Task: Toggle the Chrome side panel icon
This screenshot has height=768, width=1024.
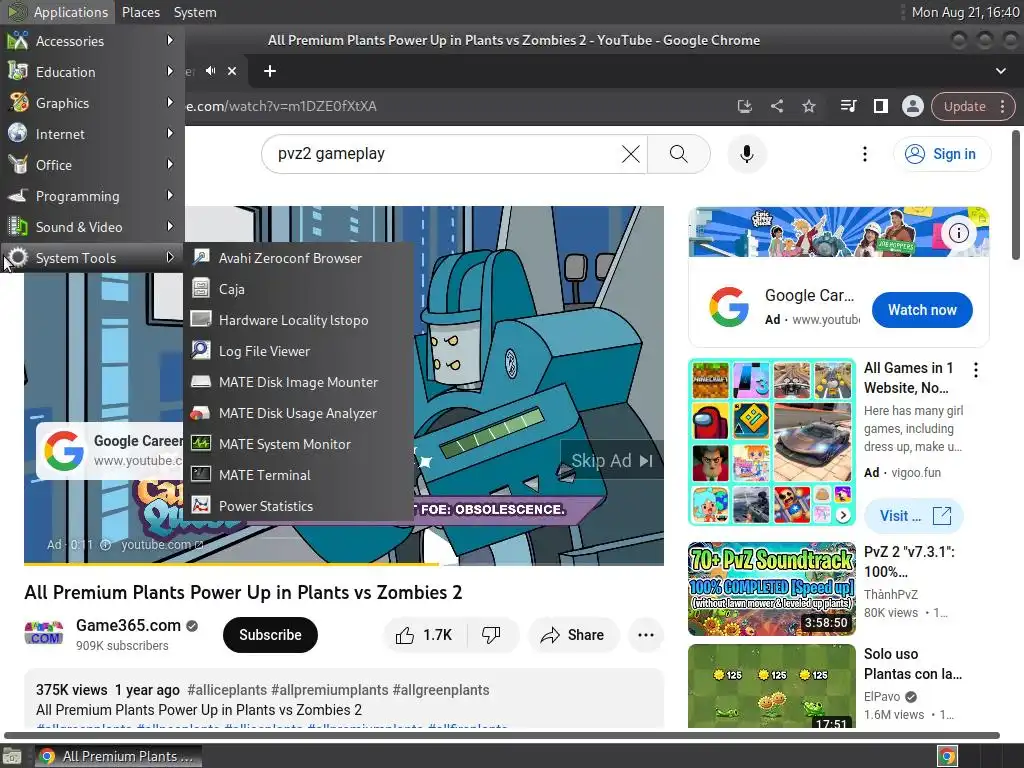Action: point(880,106)
